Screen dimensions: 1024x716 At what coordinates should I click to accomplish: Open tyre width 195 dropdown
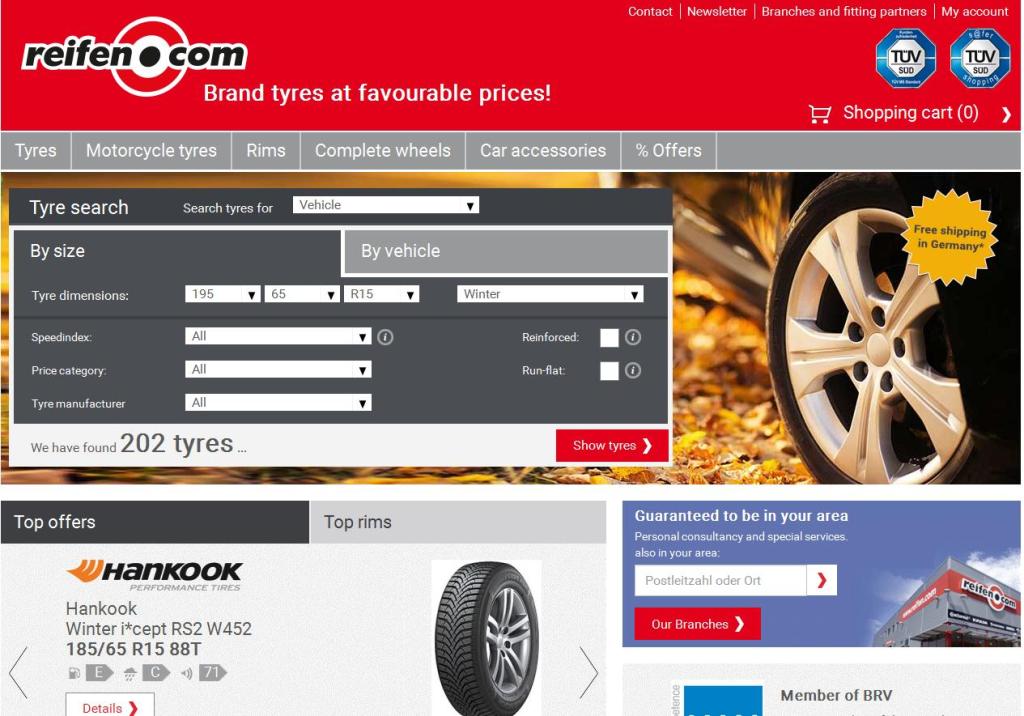point(223,294)
